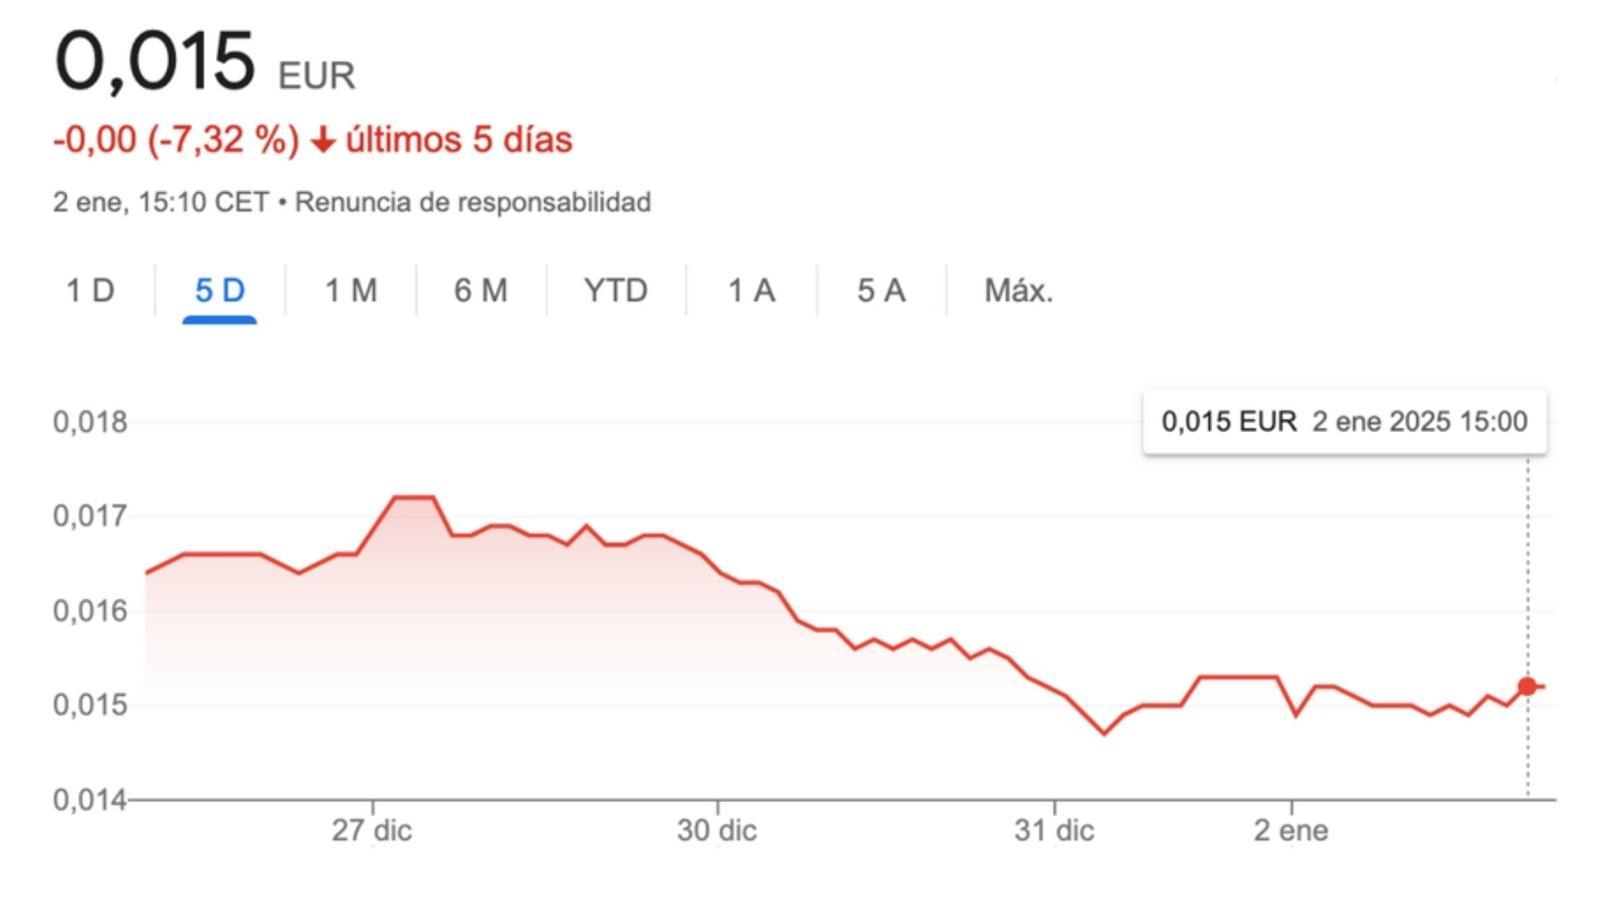The height and width of the screenshot is (900, 1600).
Task: Select the Máx. range tab
Action: point(1018,291)
